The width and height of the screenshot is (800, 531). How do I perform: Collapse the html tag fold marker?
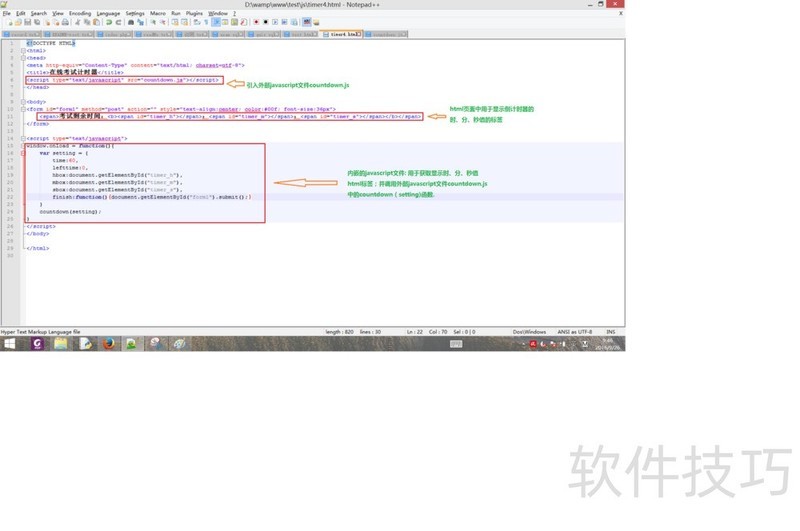click(23, 51)
